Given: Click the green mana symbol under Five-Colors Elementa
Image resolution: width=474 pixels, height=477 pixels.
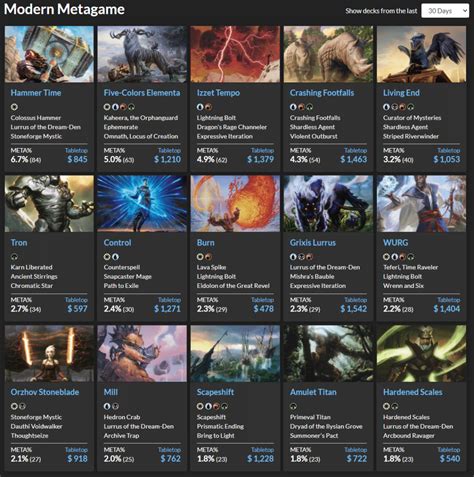Looking at the screenshot, I should (x=131, y=107).
